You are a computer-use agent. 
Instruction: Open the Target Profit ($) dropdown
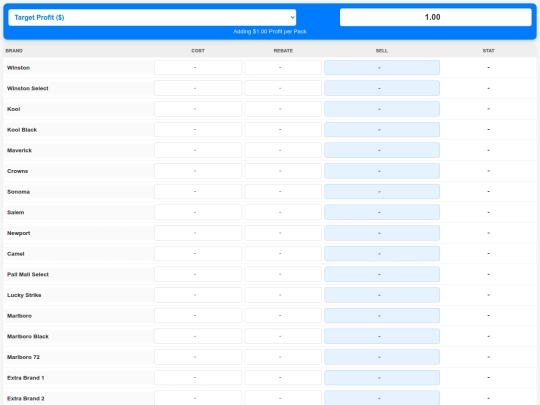click(x=152, y=18)
